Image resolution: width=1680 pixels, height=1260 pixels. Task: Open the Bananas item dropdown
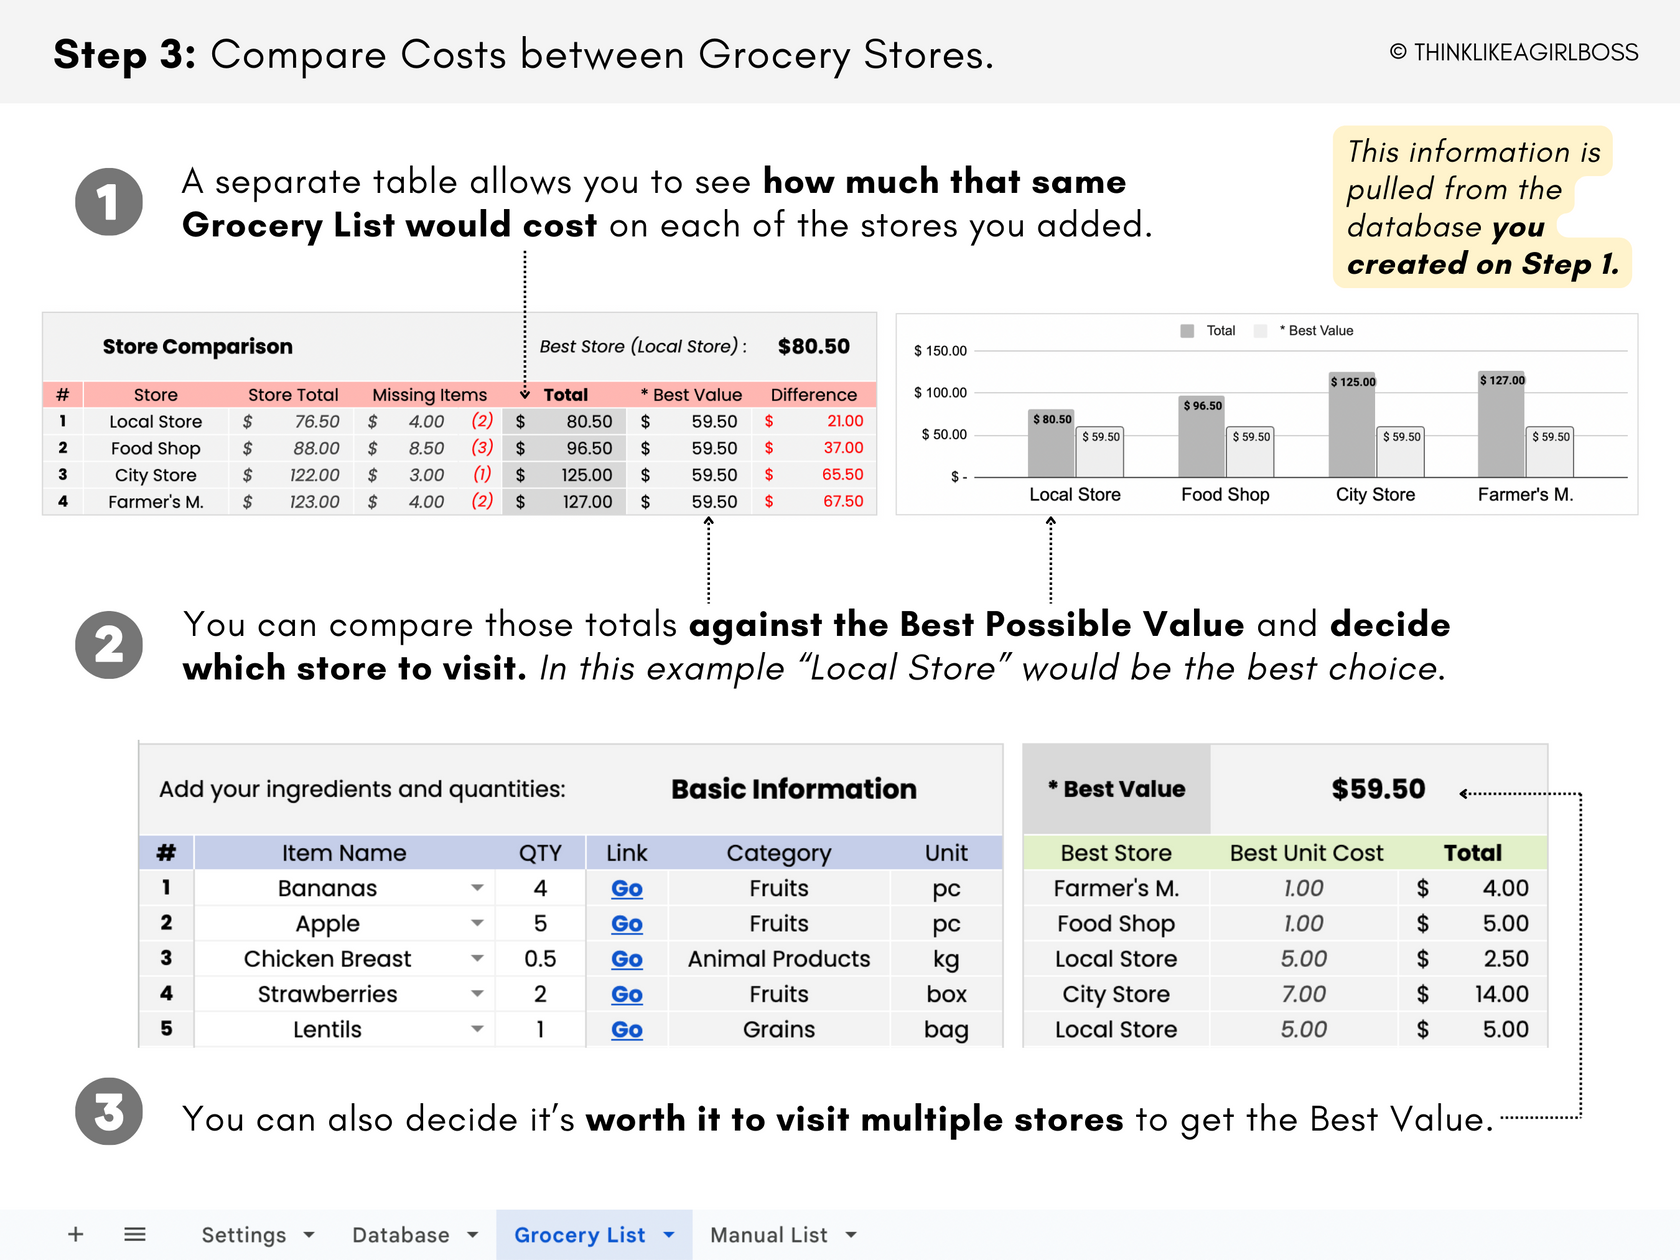(478, 888)
